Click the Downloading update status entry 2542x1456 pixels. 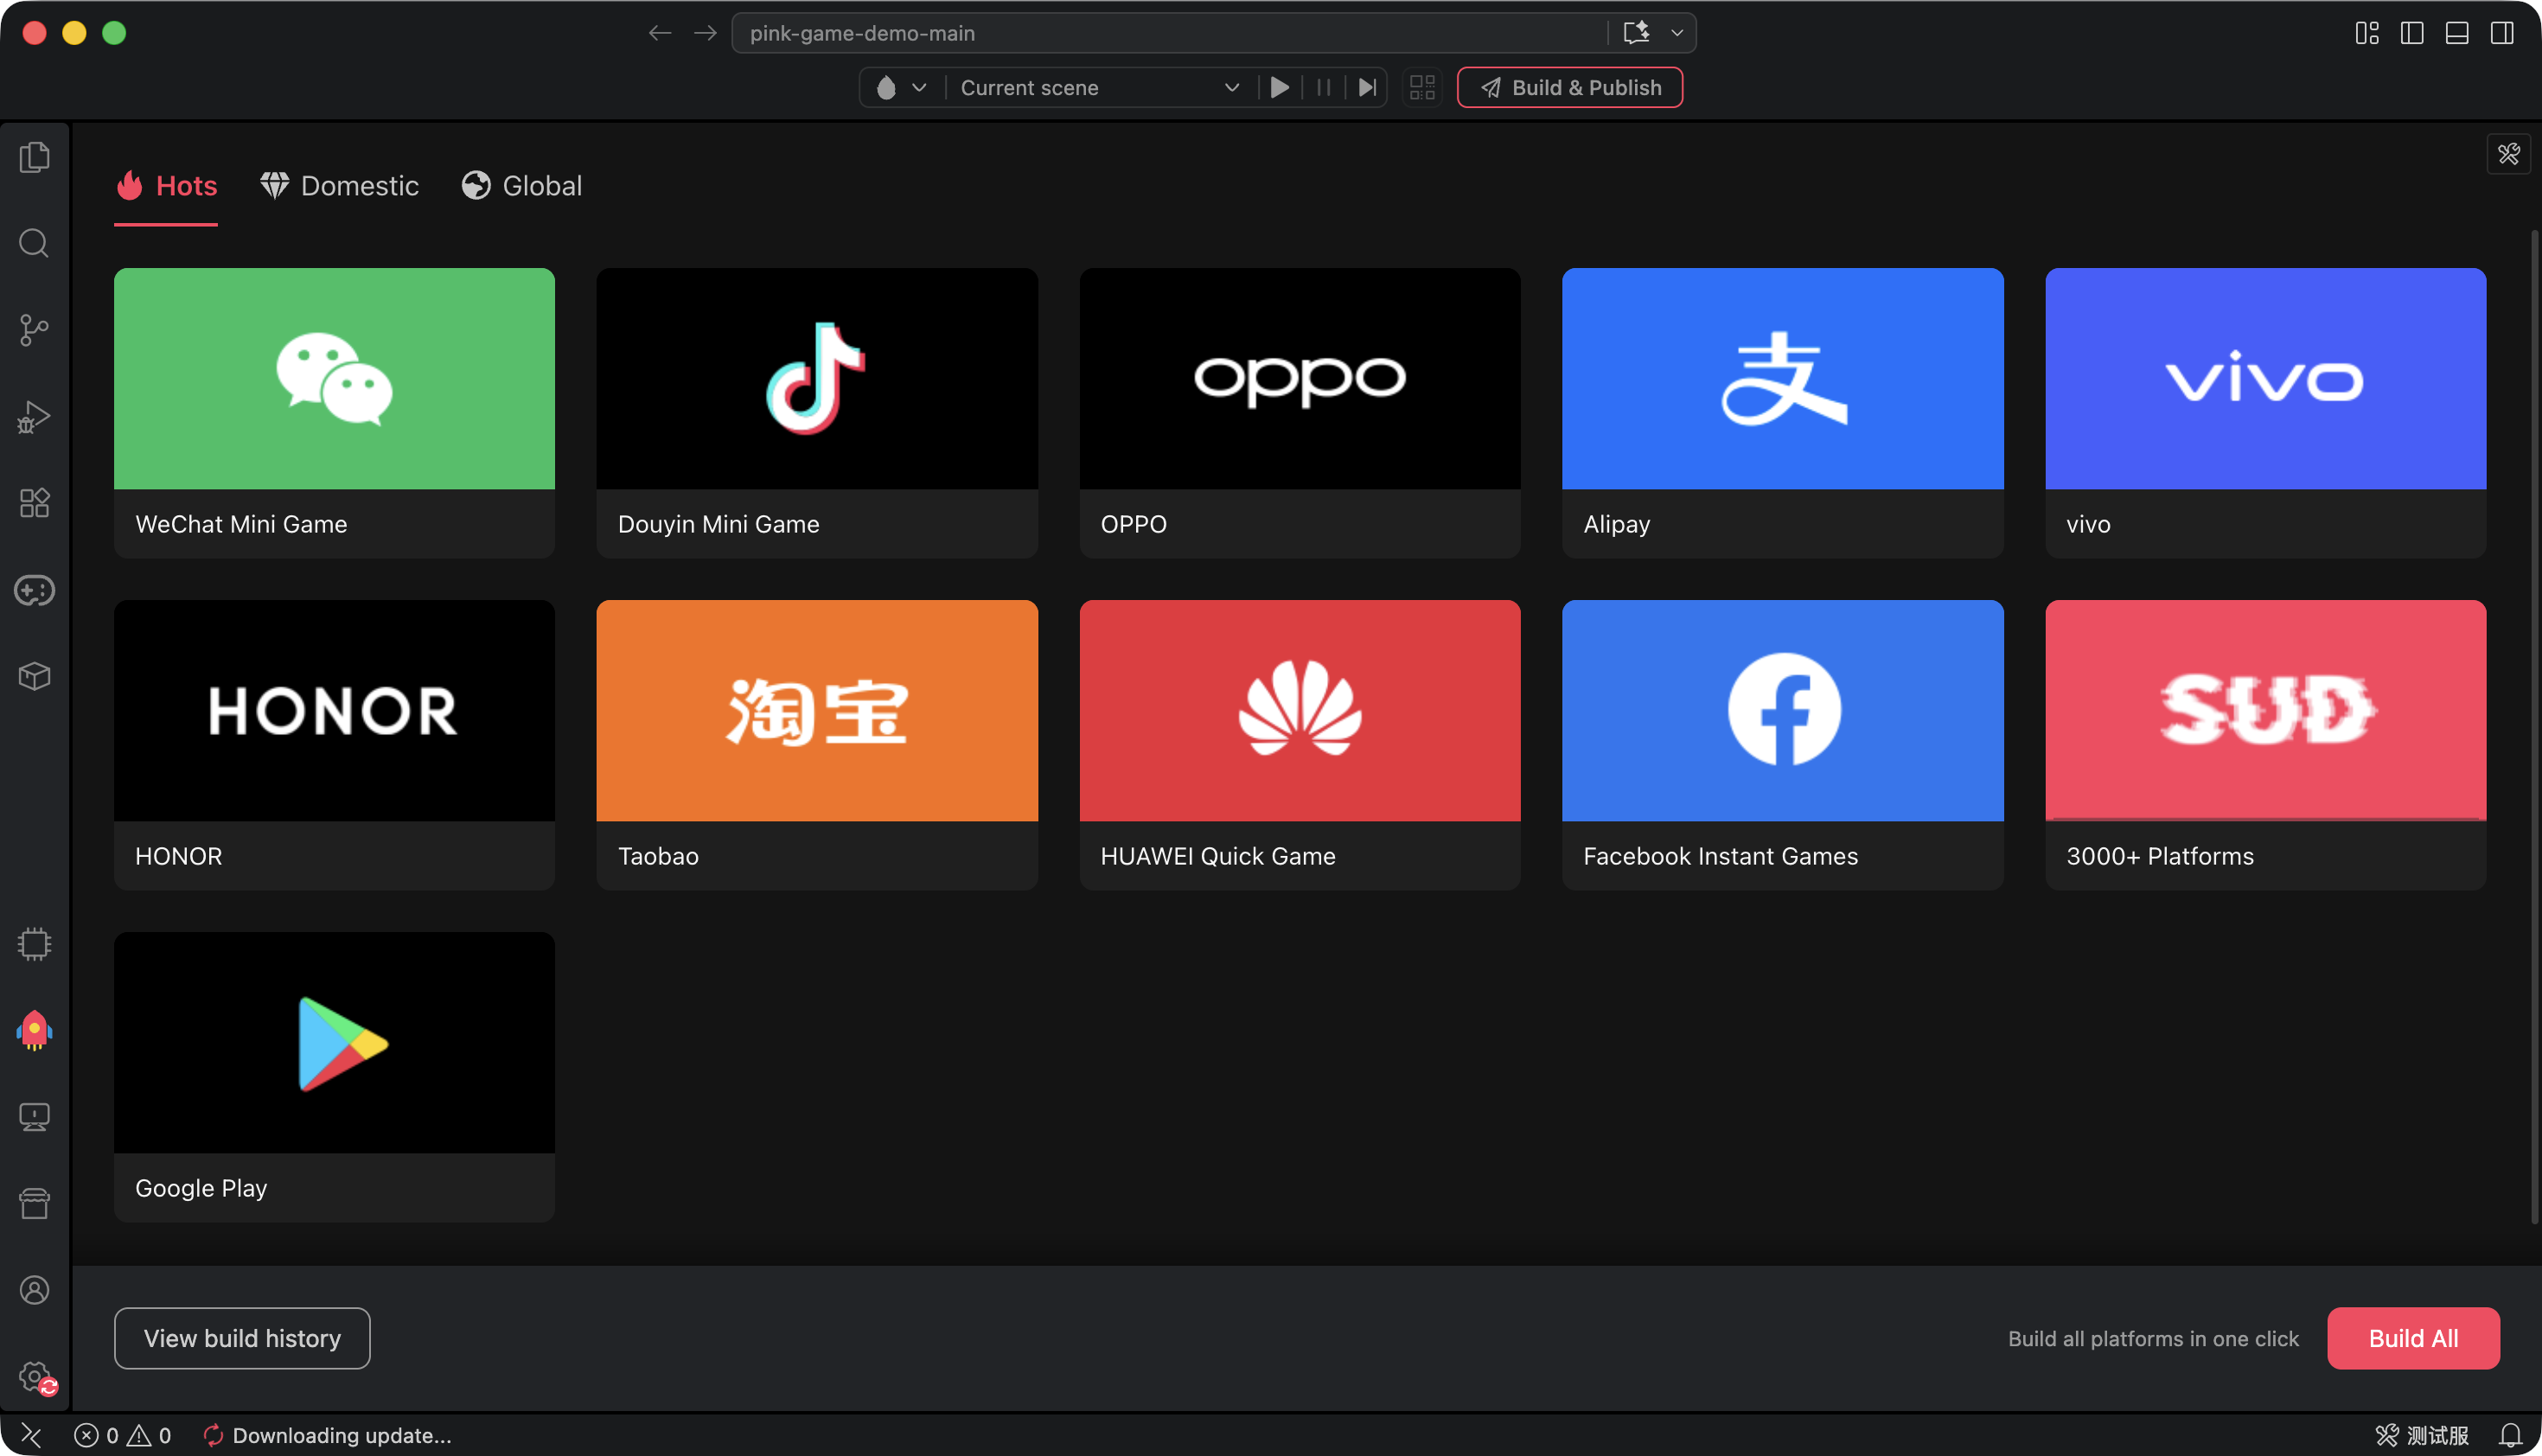point(327,1435)
